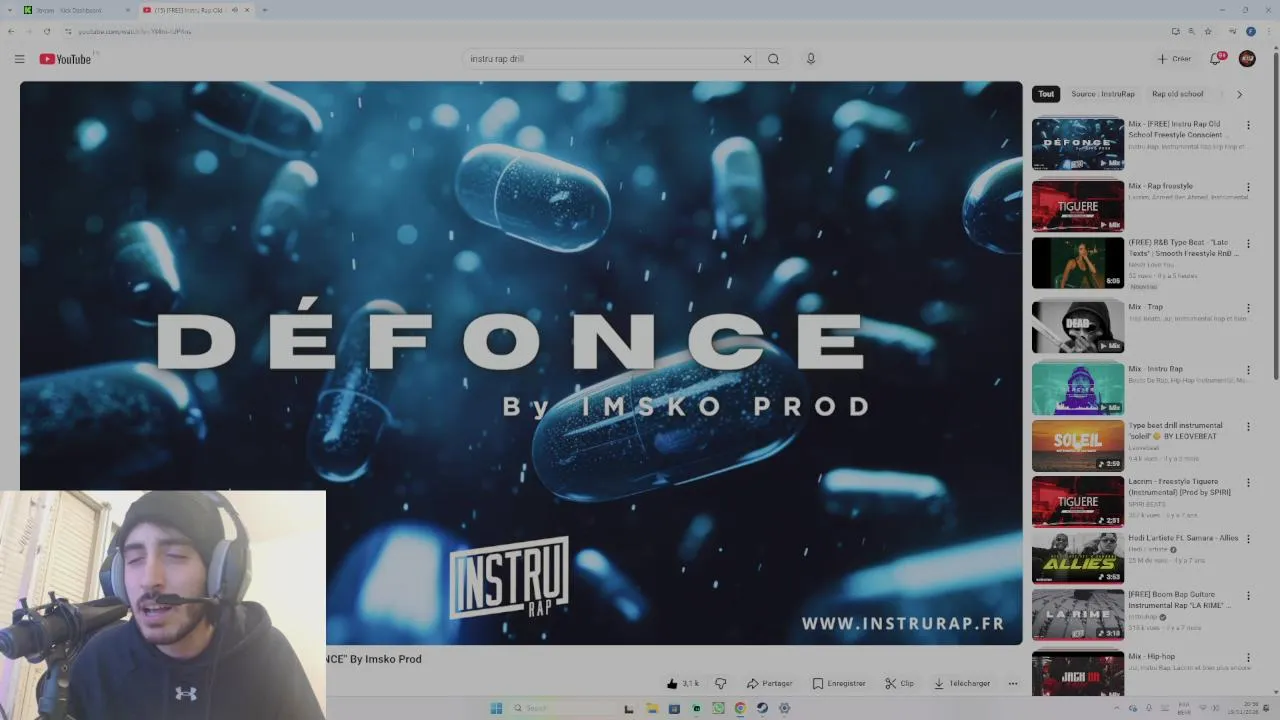Like the video with thumbs up
The width and height of the screenshot is (1280, 720).
pyautogui.click(x=683, y=684)
